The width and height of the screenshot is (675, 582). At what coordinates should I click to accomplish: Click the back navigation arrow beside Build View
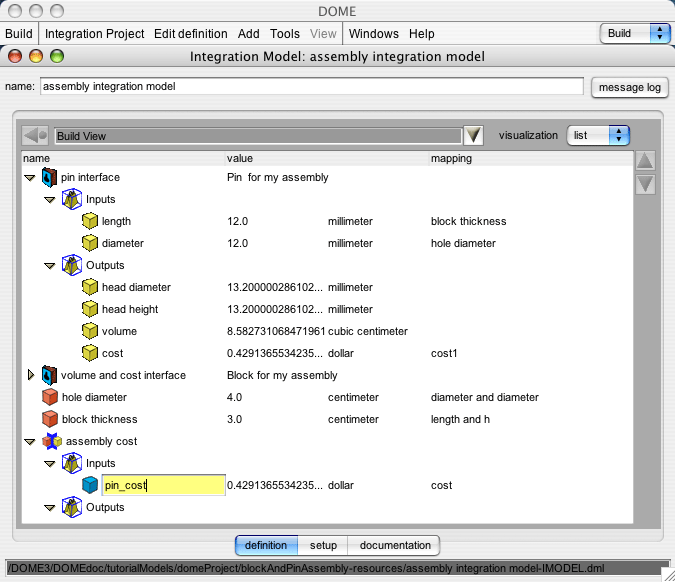click(35, 136)
